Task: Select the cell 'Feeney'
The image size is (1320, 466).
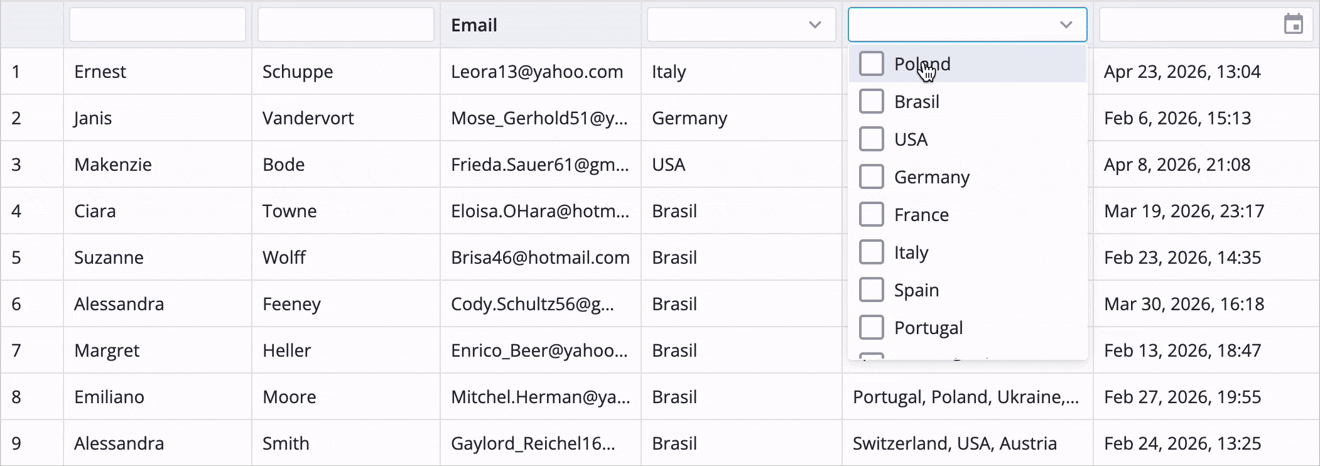Action: click(x=346, y=304)
